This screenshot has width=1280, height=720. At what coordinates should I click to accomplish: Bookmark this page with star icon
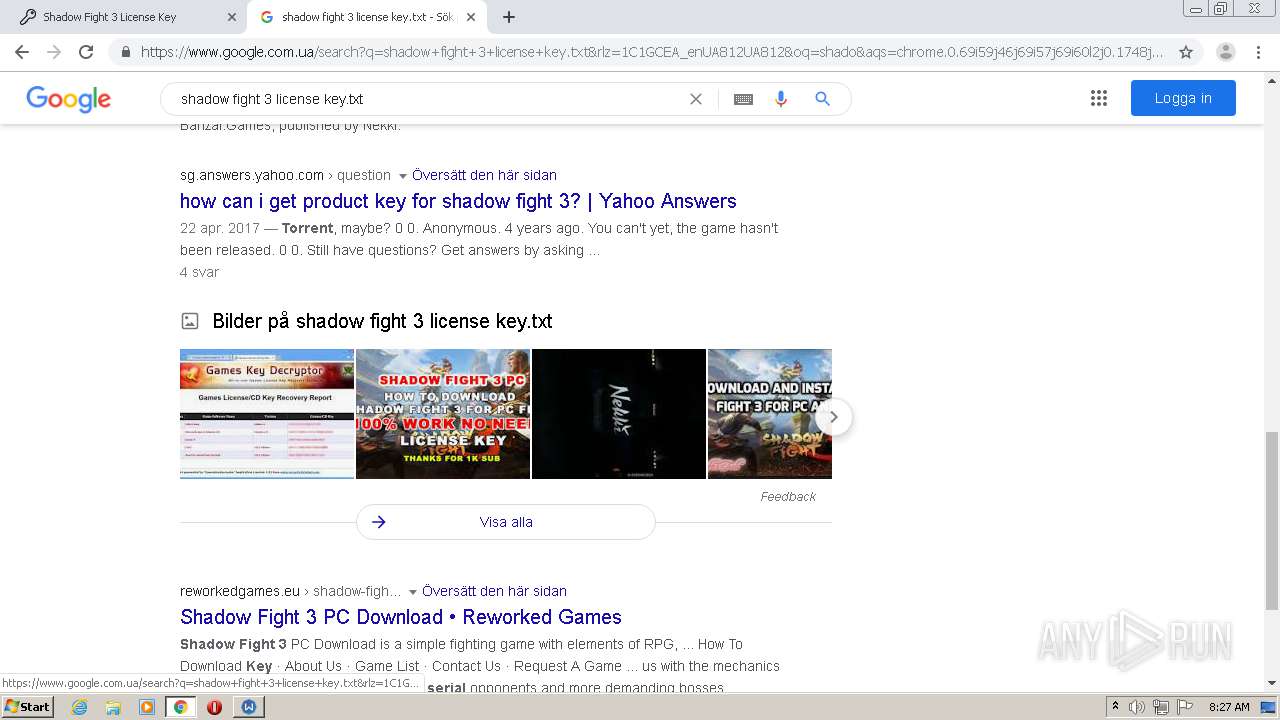(1186, 52)
